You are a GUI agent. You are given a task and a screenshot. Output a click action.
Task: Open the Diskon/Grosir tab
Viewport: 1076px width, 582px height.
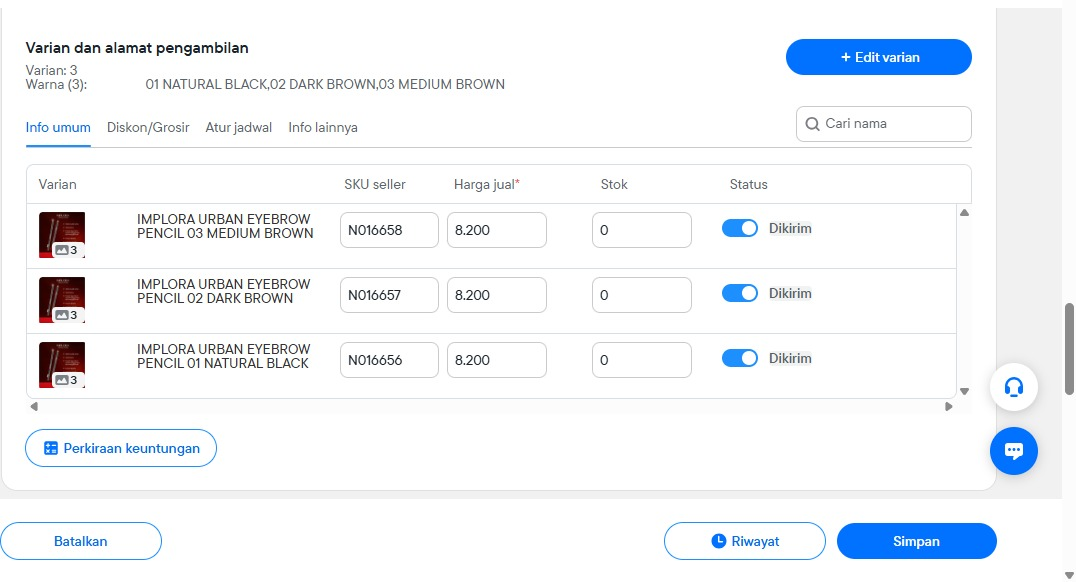tap(148, 128)
